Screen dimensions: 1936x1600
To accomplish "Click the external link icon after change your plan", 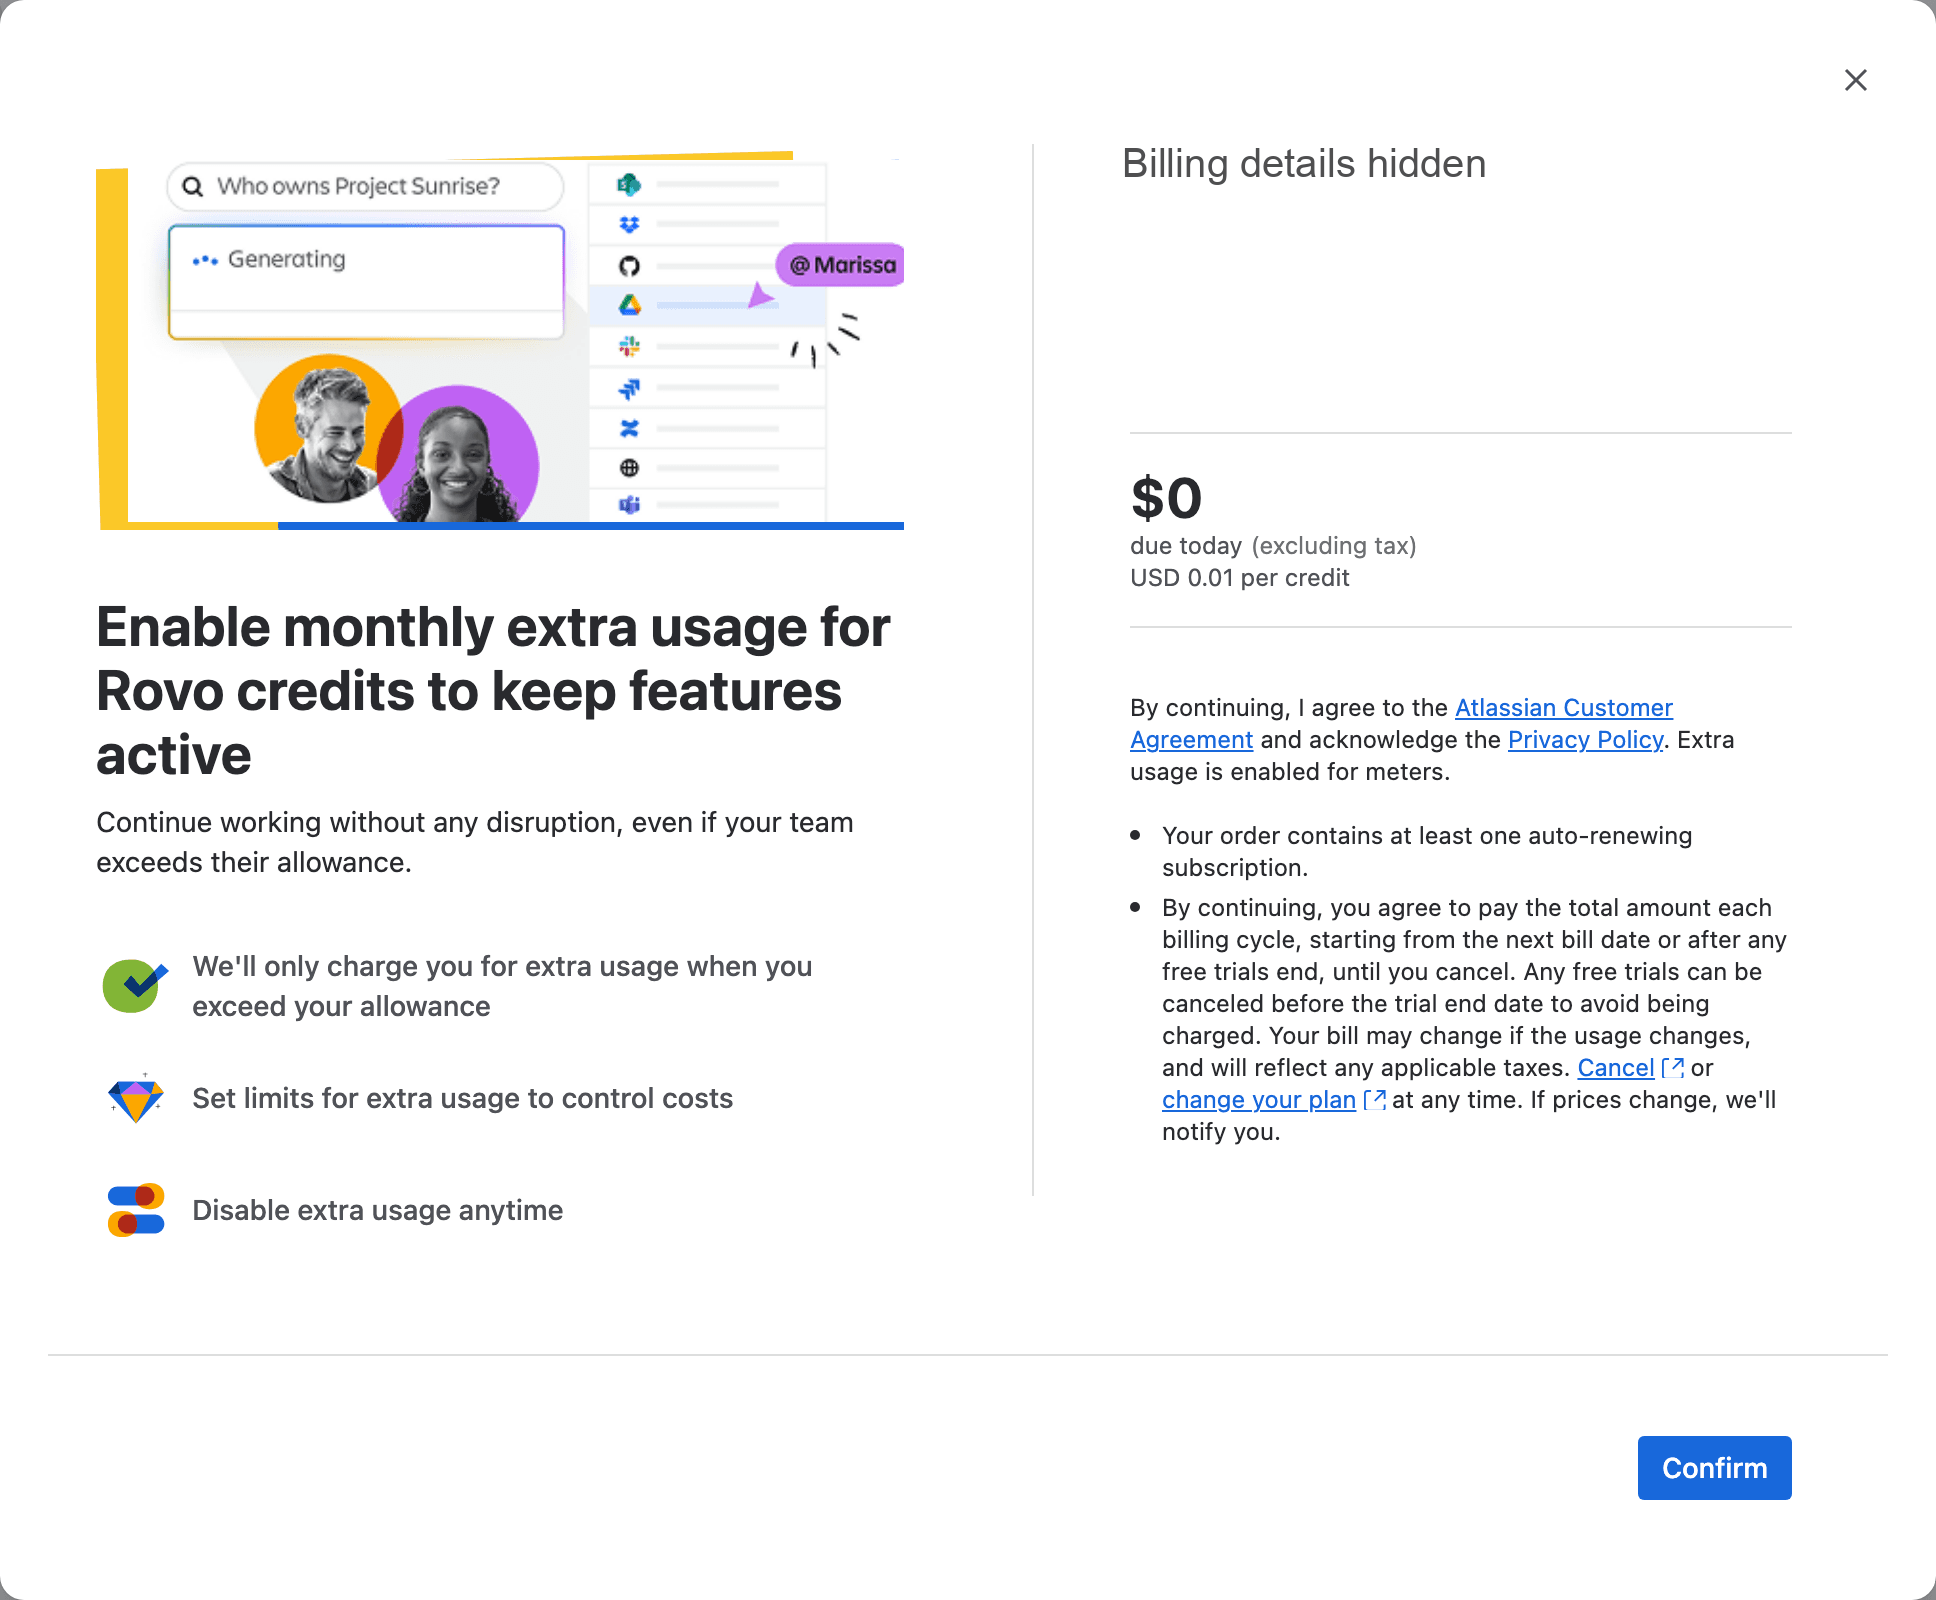I will click(1374, 1100).
